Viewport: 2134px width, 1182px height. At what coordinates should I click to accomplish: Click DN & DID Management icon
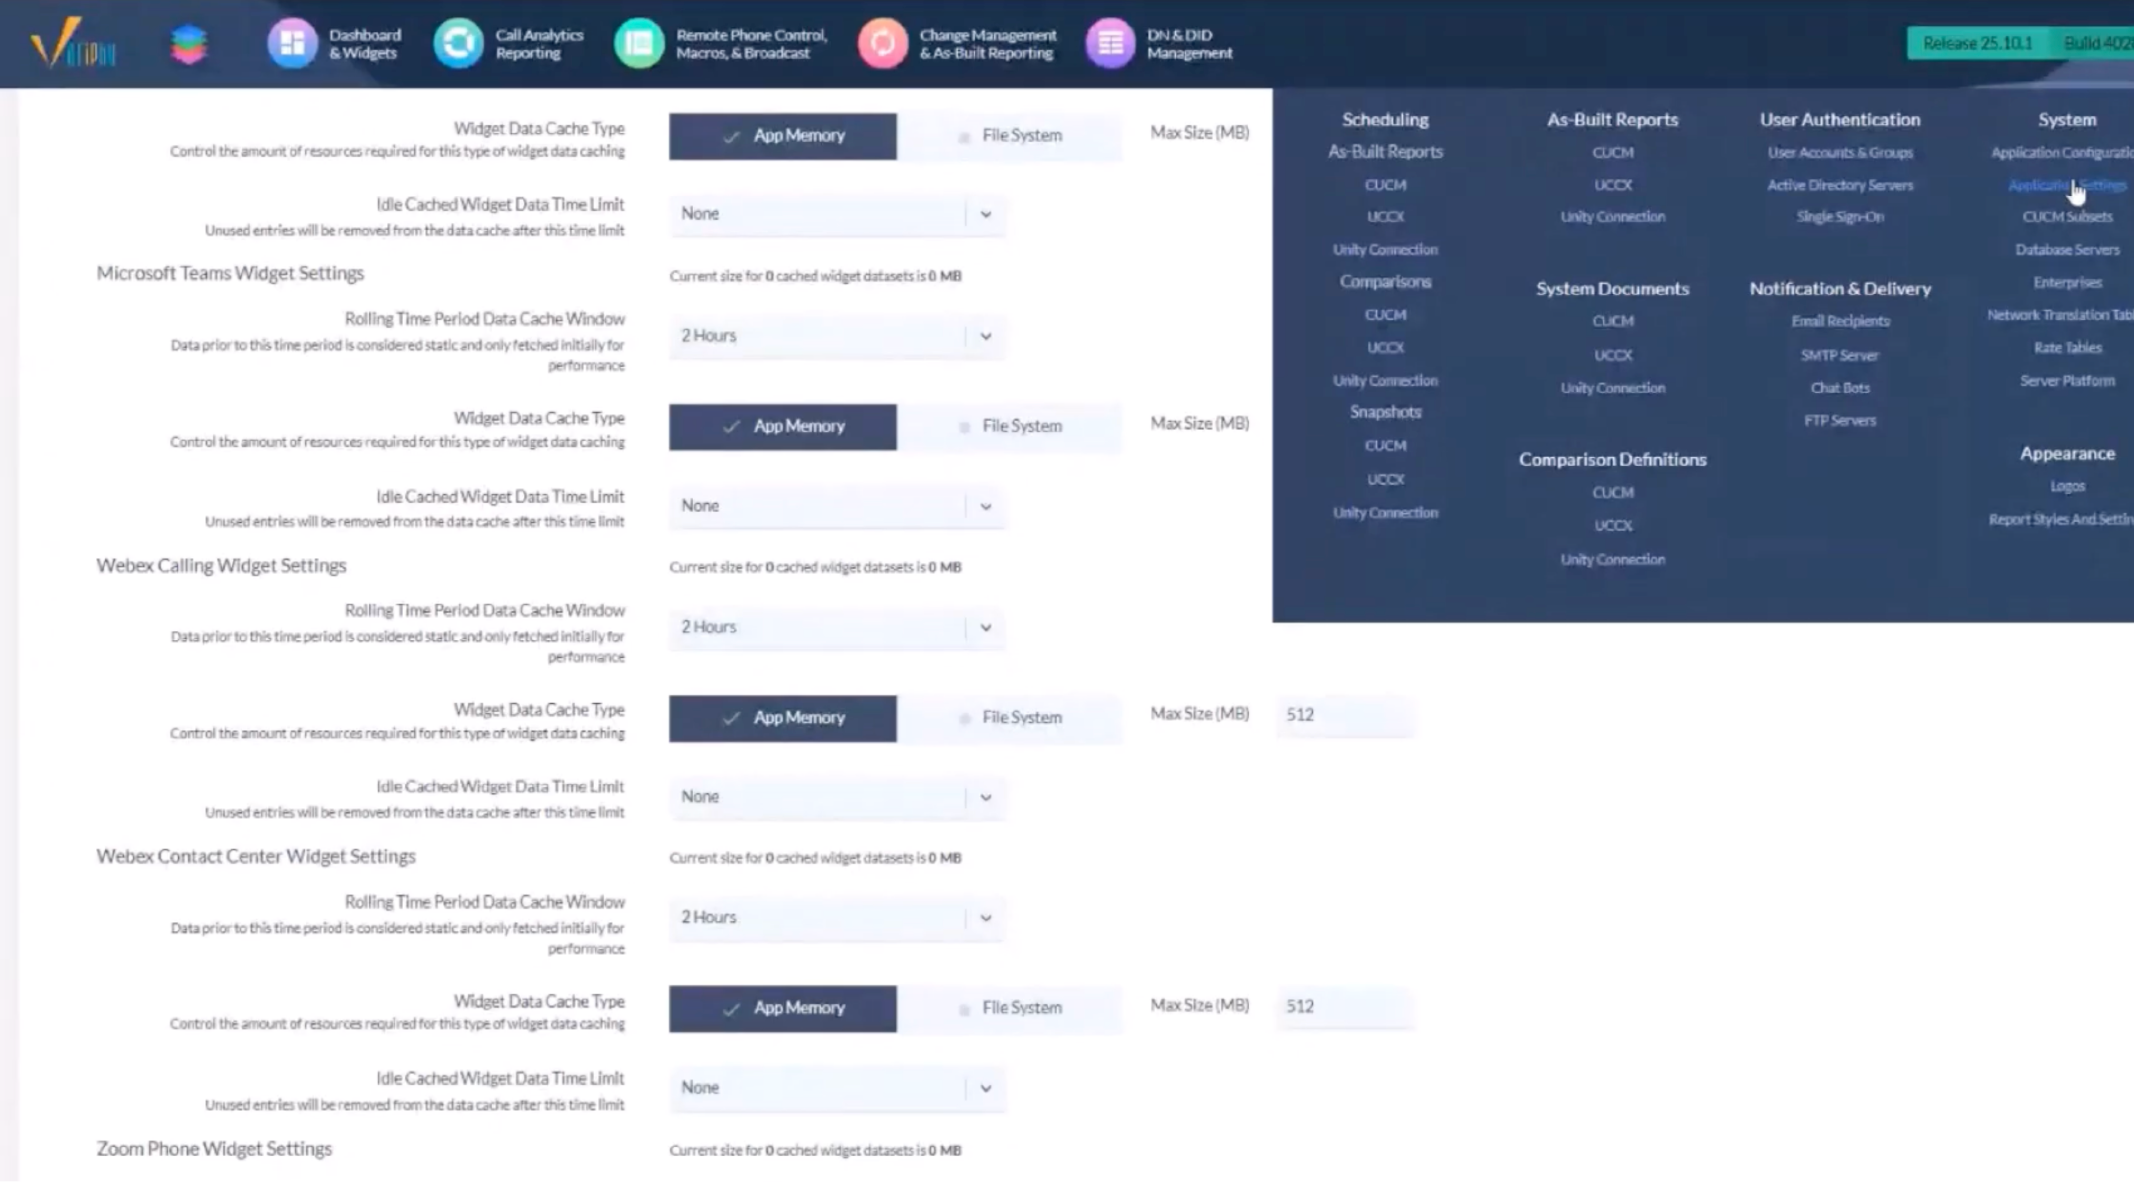coord(1109,44)
